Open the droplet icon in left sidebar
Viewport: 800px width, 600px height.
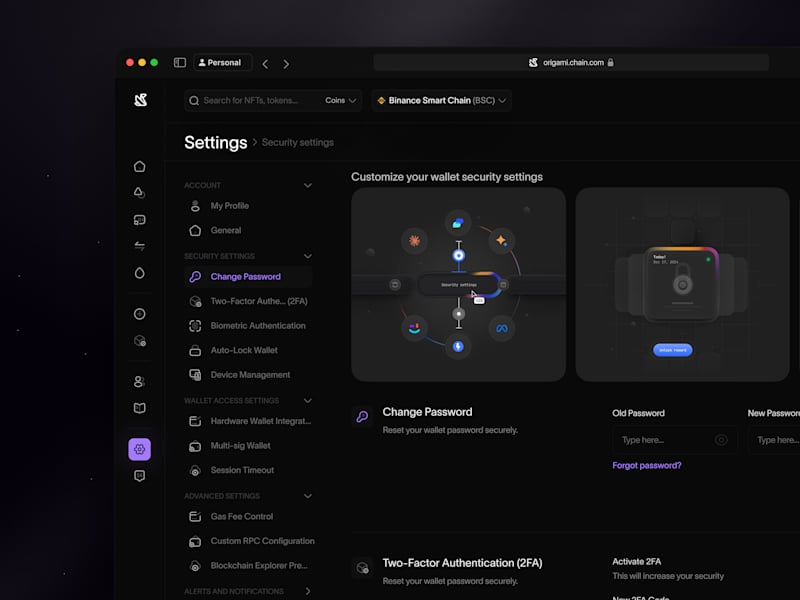pos(139,273)
